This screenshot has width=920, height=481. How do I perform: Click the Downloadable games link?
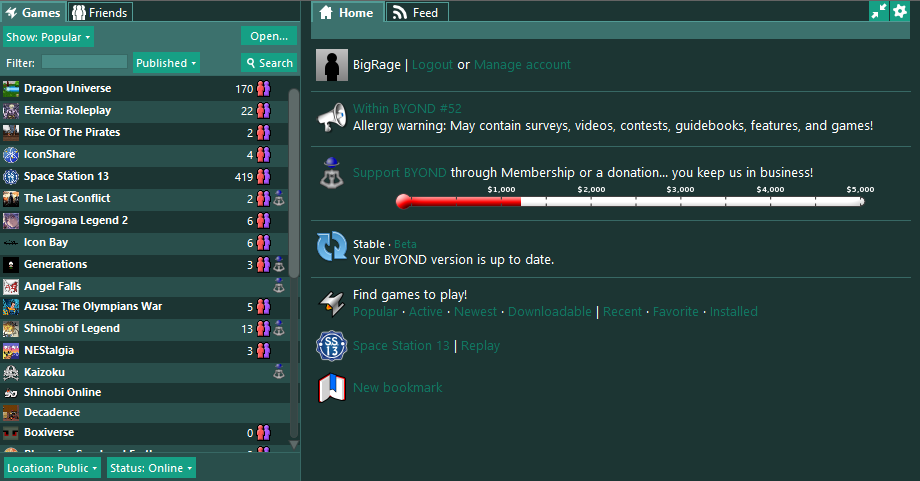(550, 311)
